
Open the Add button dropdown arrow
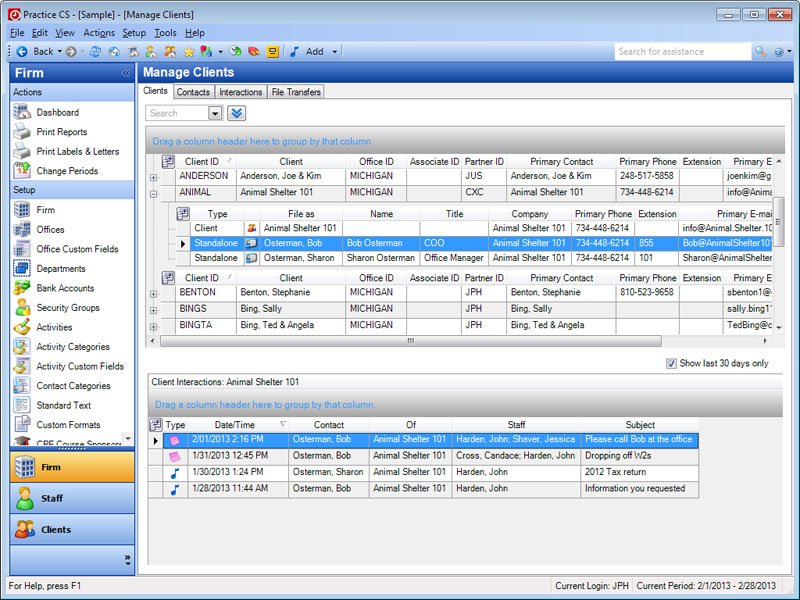[334, 52]
